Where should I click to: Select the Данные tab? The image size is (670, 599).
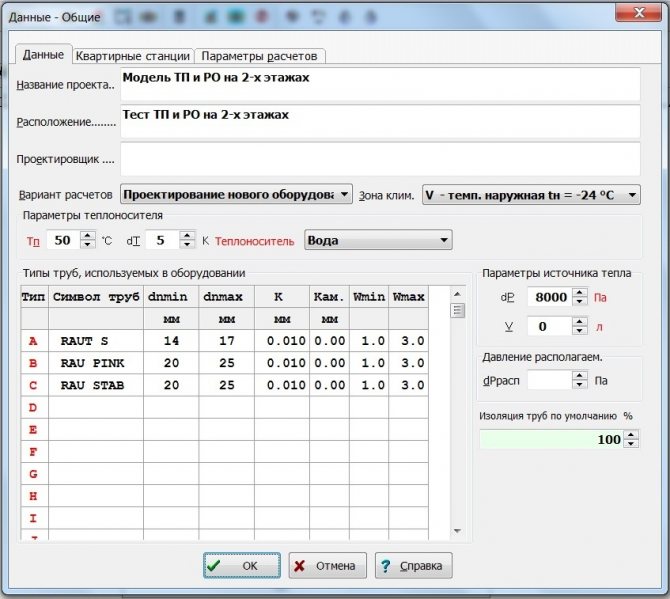point(43,55)
